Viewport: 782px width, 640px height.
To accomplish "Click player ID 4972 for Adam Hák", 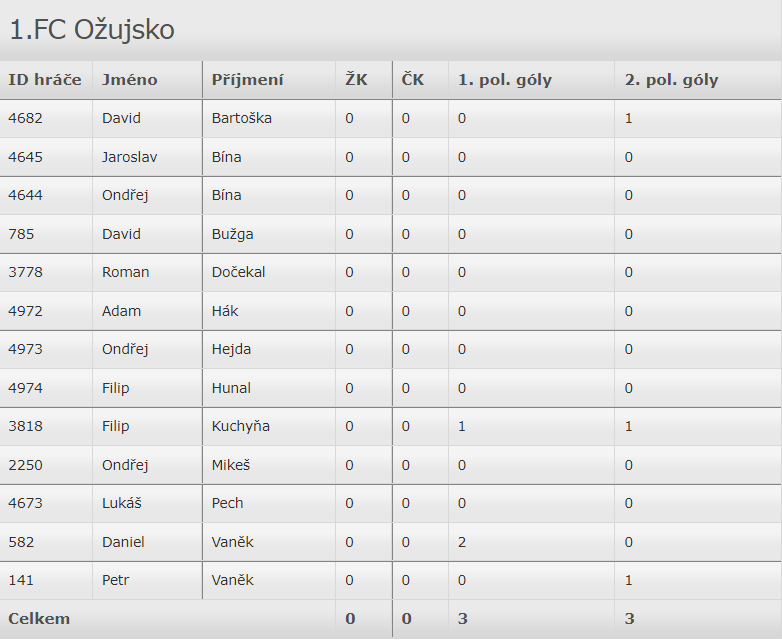I will [26, 311].
